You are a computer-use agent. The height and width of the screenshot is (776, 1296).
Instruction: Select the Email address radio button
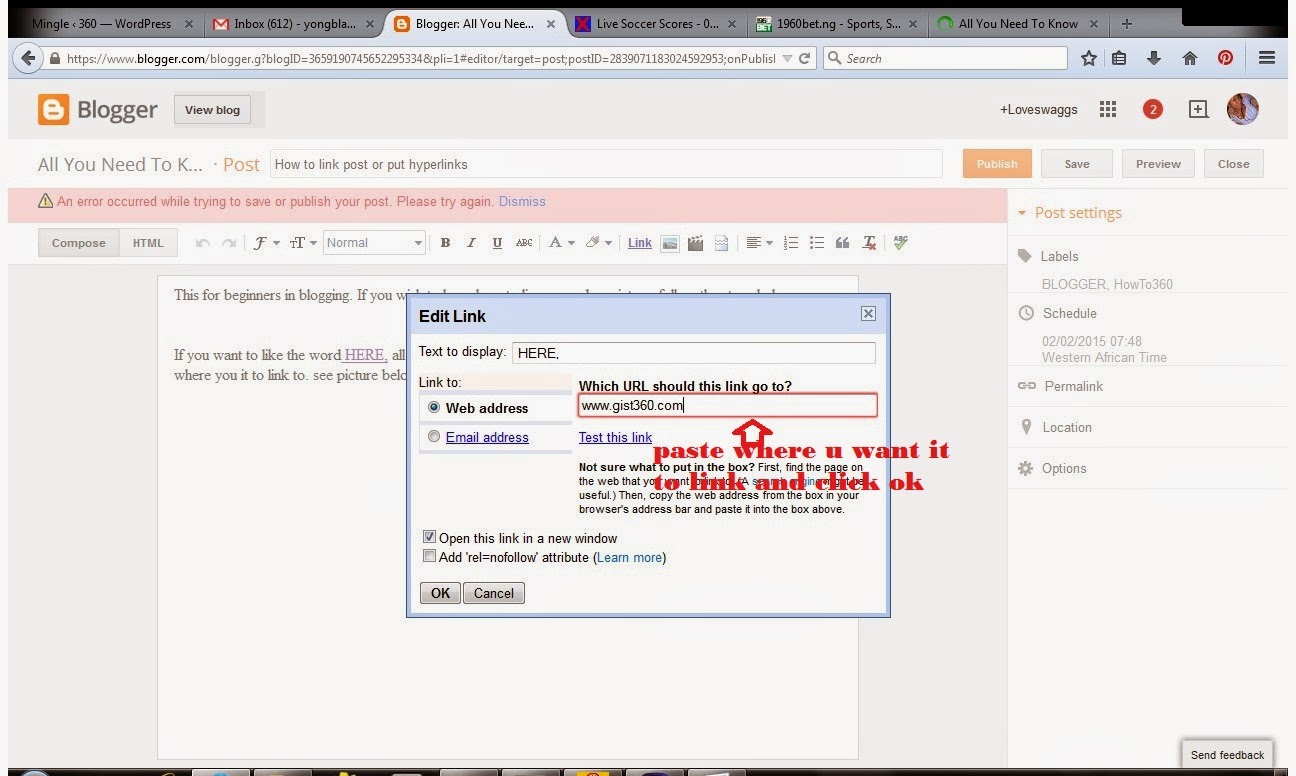(x=433, y=437)
